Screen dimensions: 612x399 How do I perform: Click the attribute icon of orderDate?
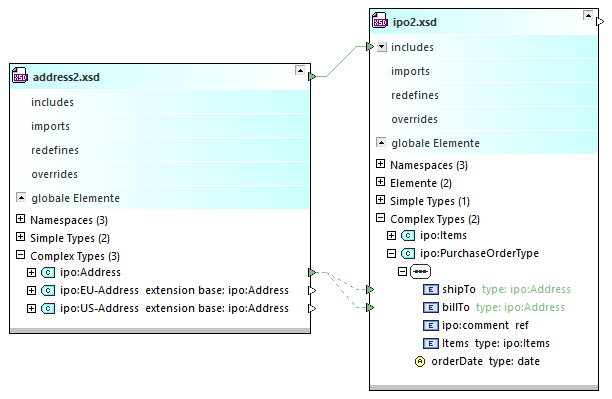click(x=420, y=362)
